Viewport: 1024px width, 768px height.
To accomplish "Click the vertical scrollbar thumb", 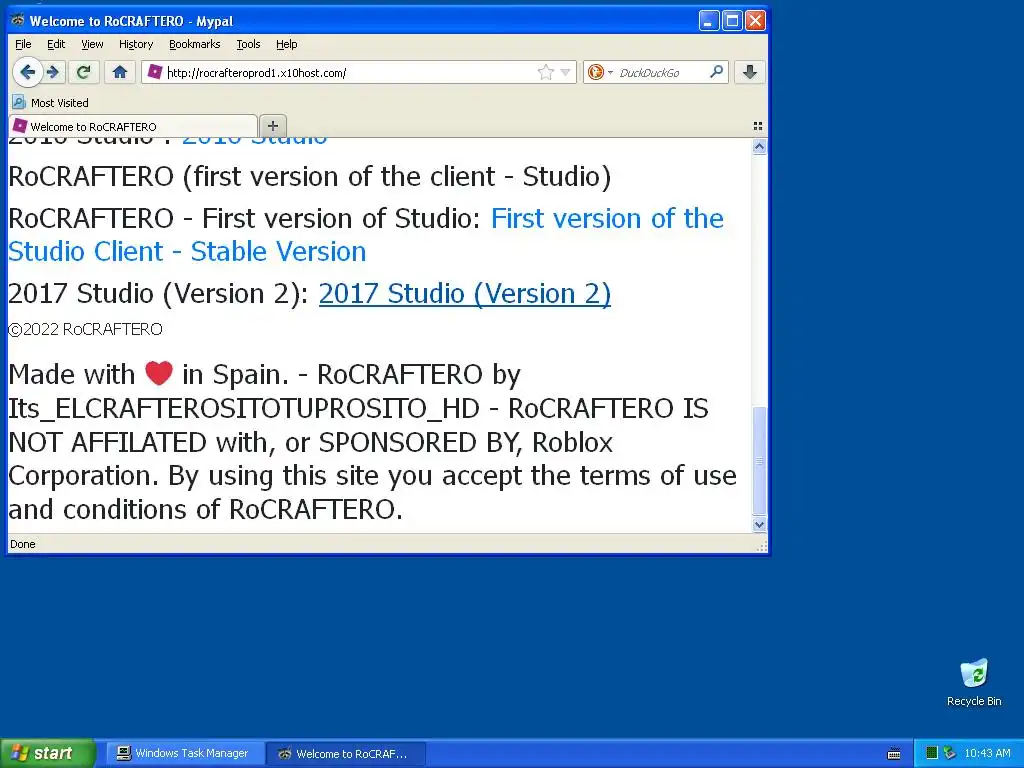I will (x=759, y=461).
